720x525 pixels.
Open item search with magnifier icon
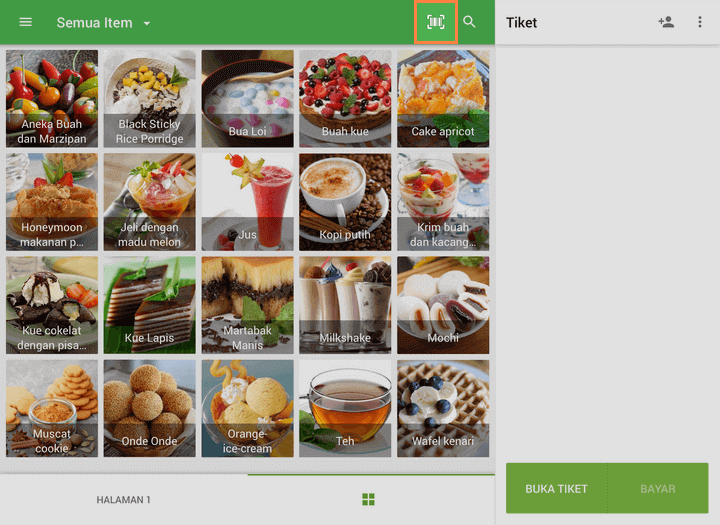(469, 22)
